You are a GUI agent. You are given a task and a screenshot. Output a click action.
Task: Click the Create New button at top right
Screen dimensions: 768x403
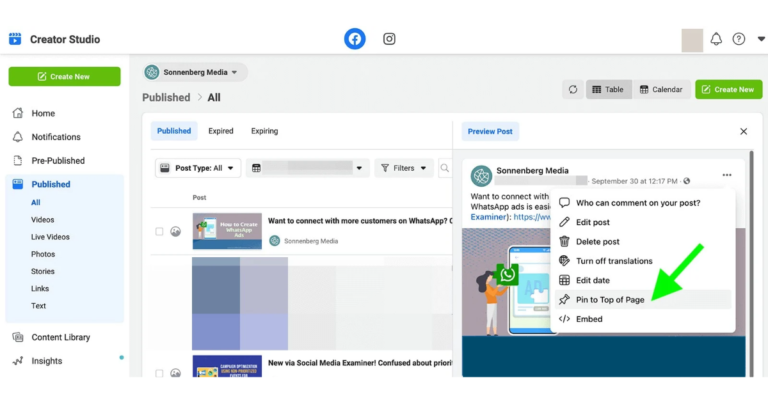[728, 90]
